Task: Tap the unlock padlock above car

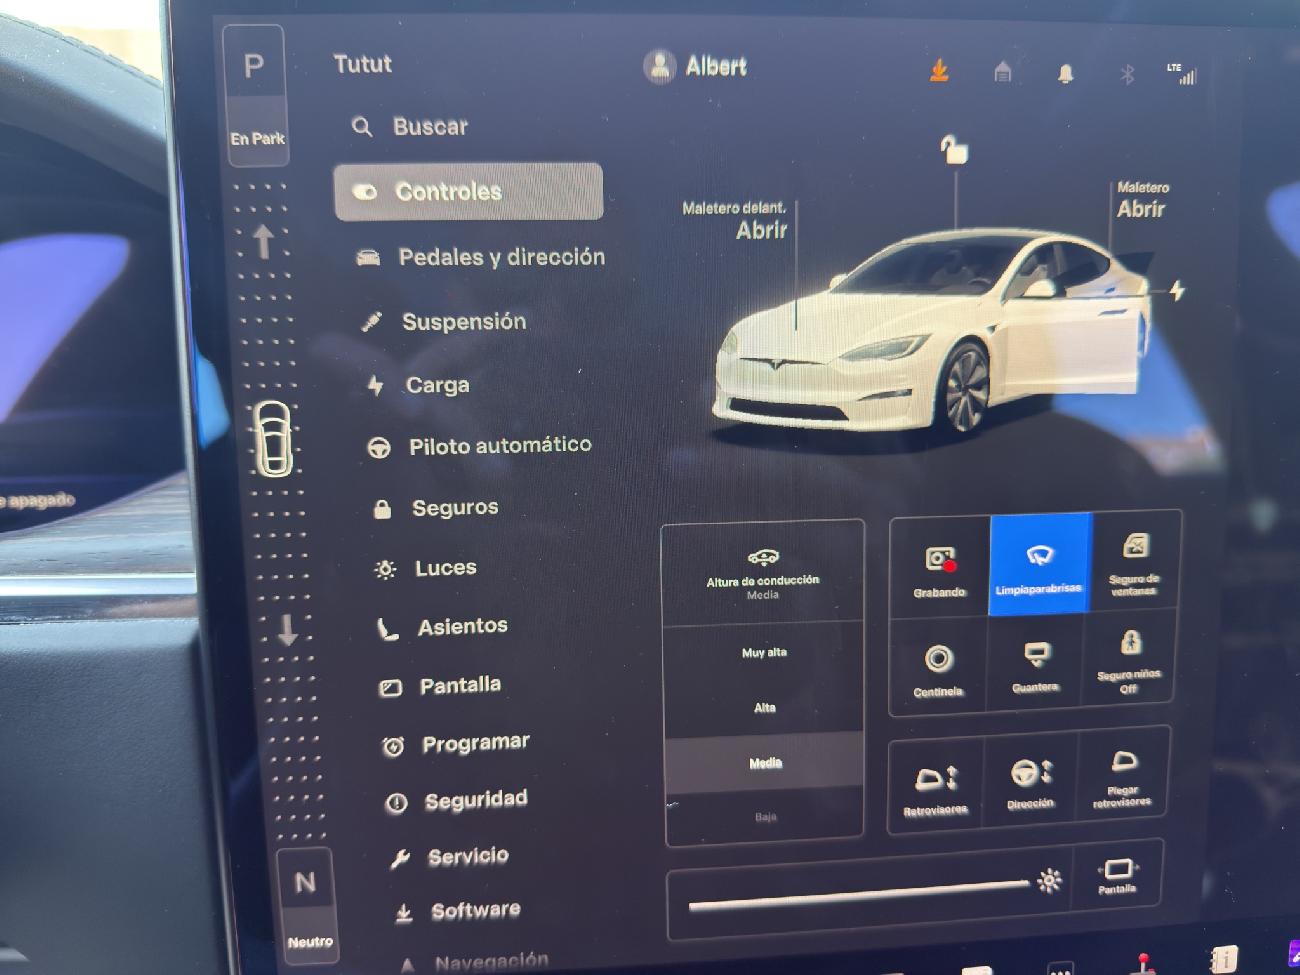Action: coord(954,150)
